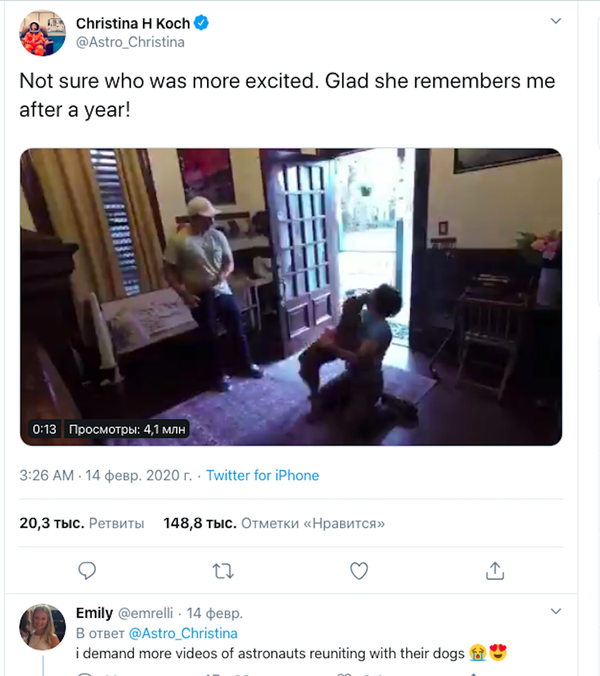Screen dimensions: 600x676
Task: Click the 14 февр. reply date
Action: pos(215,613)
